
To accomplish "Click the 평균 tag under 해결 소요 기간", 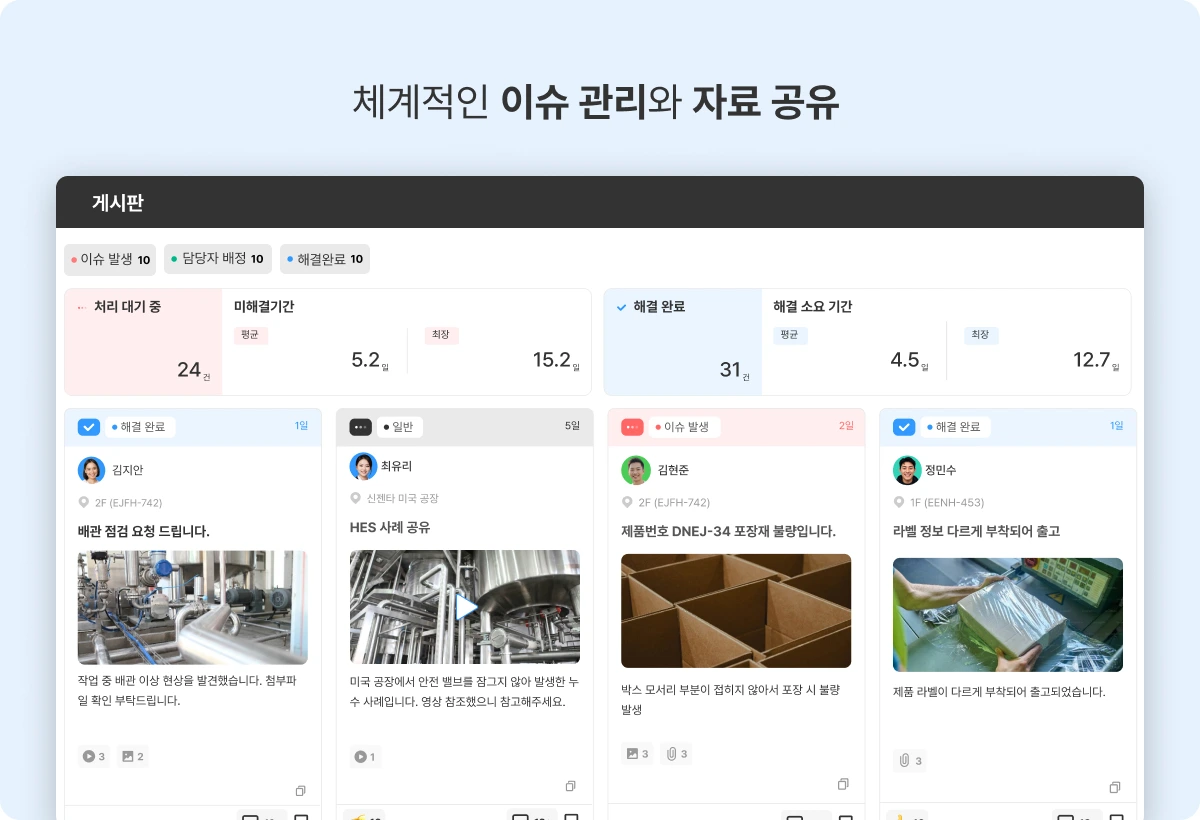I will click(790, 335).
